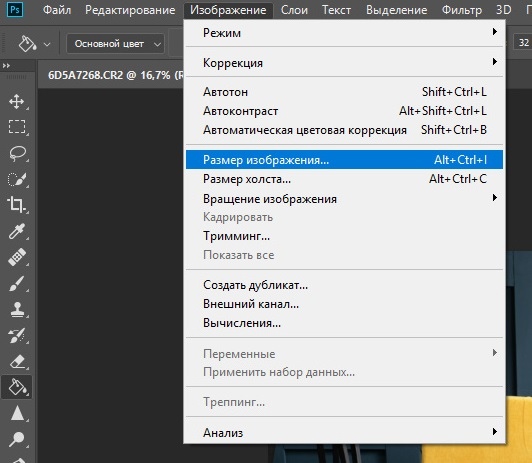
Task: Select the Healing Brush bandage tool
Action: pos(17,257)
